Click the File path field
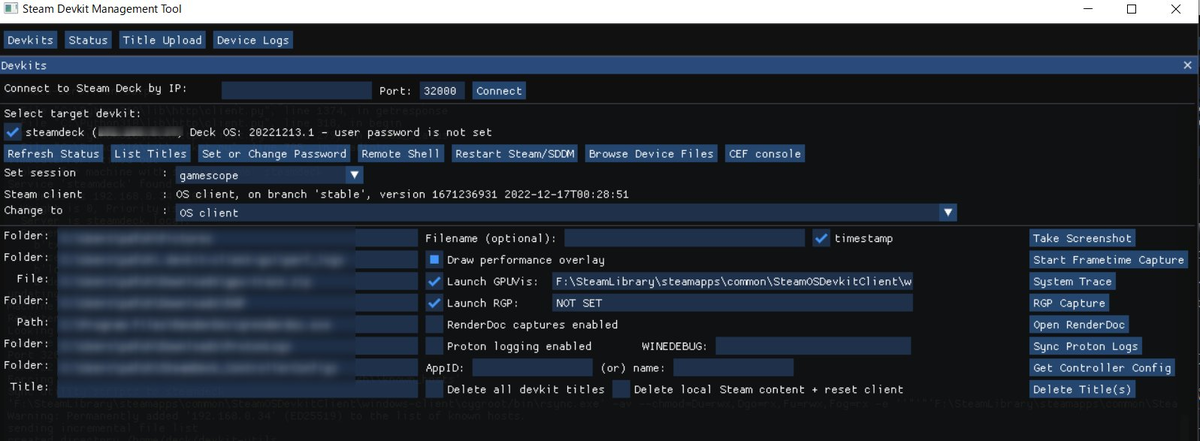Viewport: 1200px width, 441px height. click(236, 281)
